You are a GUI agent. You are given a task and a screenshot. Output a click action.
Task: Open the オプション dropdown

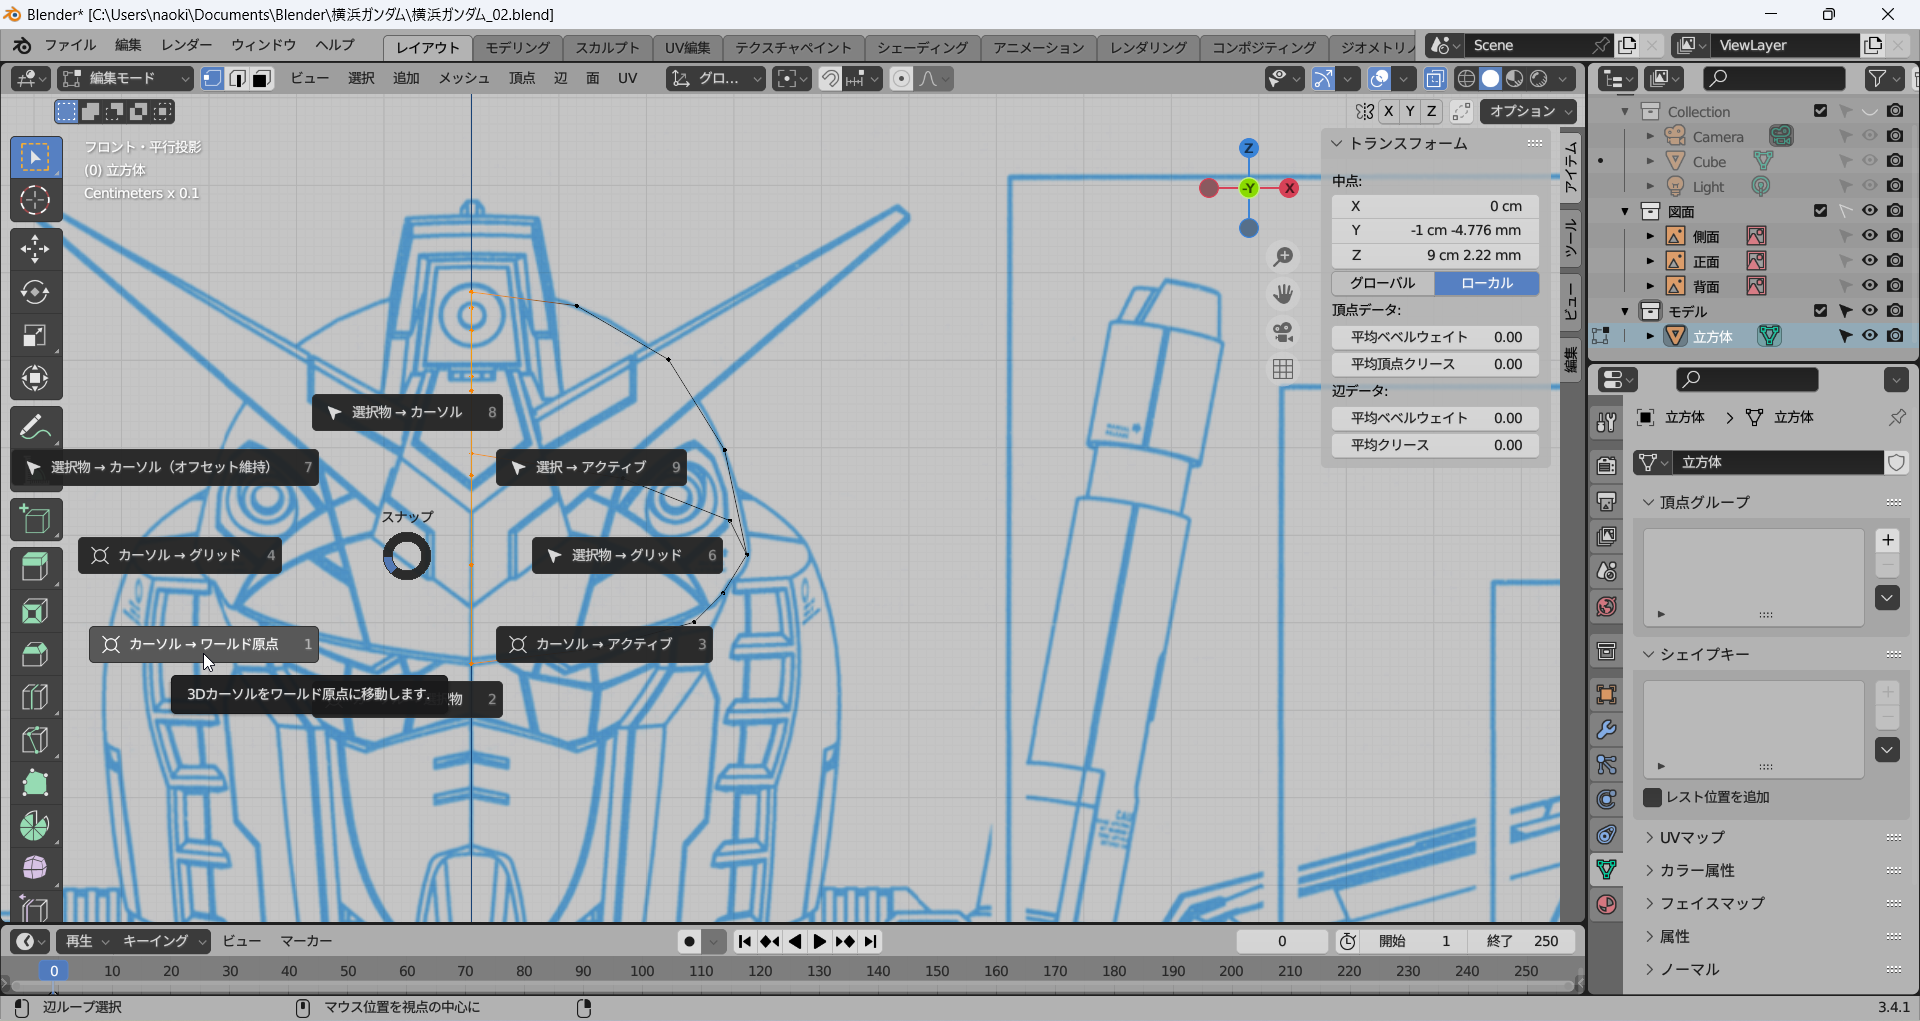1528,111
